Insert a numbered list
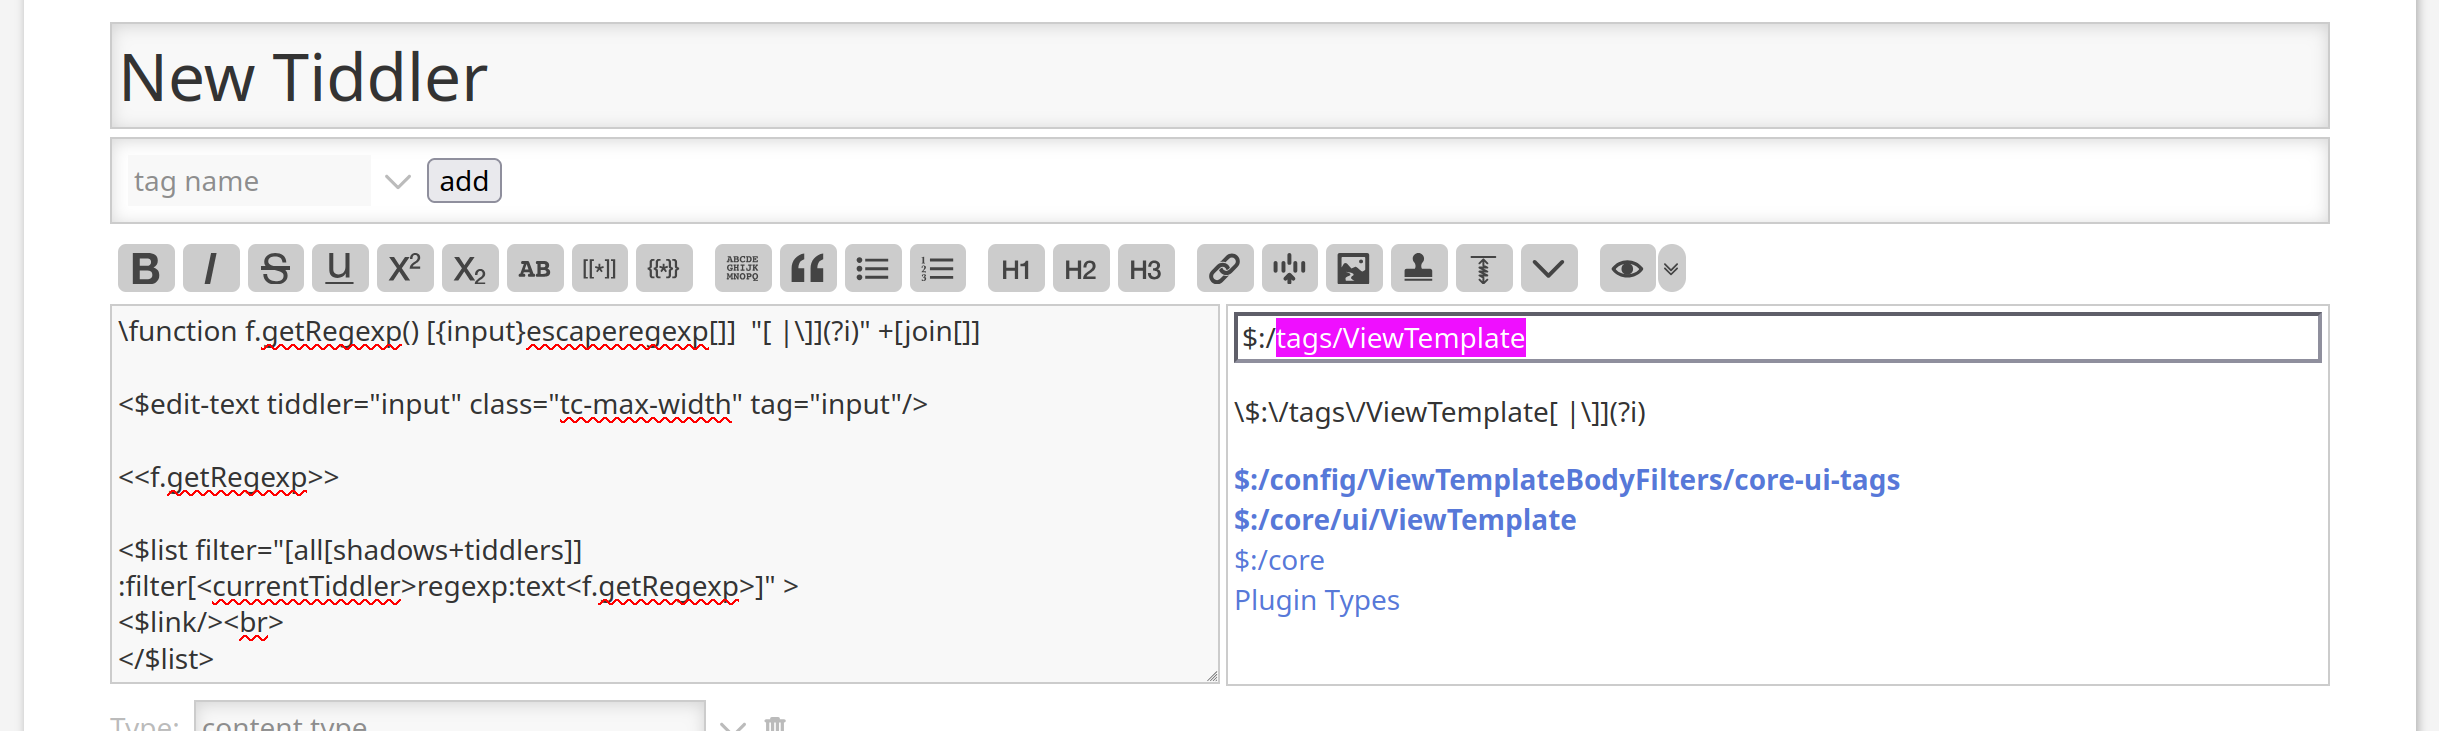 pyautogui.click(x=937, y=269)
